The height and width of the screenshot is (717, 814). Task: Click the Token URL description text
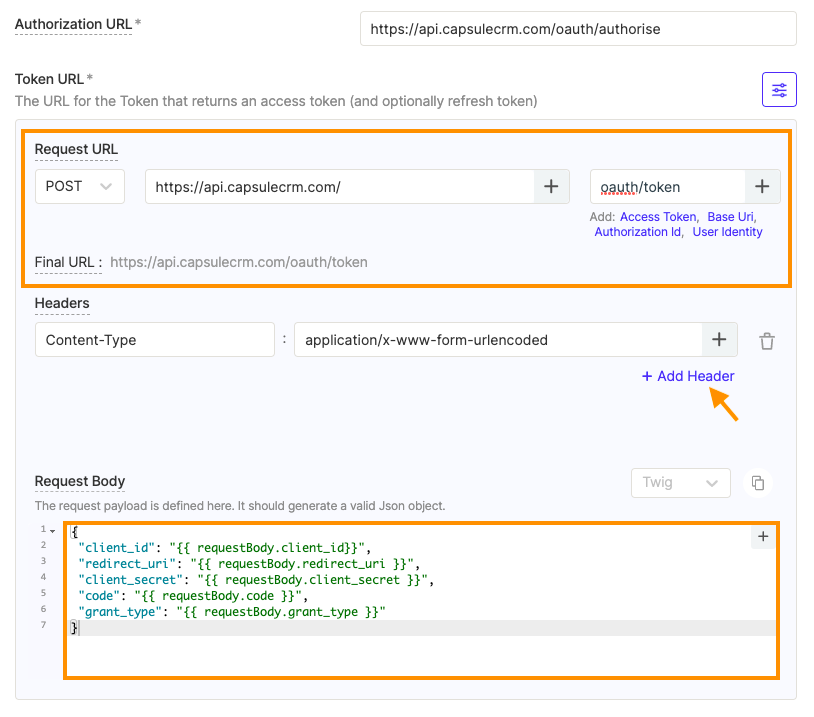coord(276,101)
